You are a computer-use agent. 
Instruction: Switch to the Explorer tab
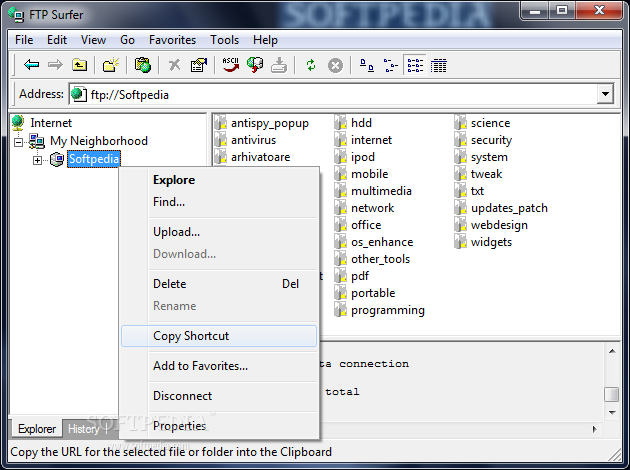tap(37, 429)
